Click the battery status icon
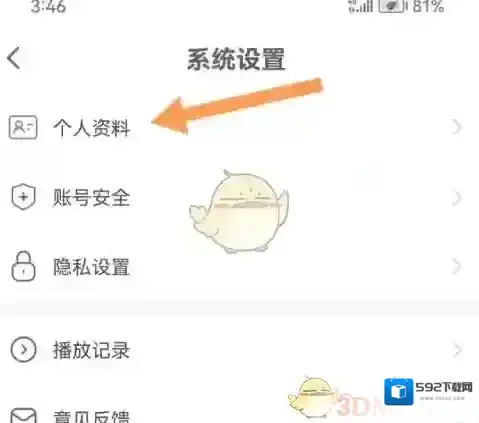Screen dimensions: 479x423 tap(392, 6)
